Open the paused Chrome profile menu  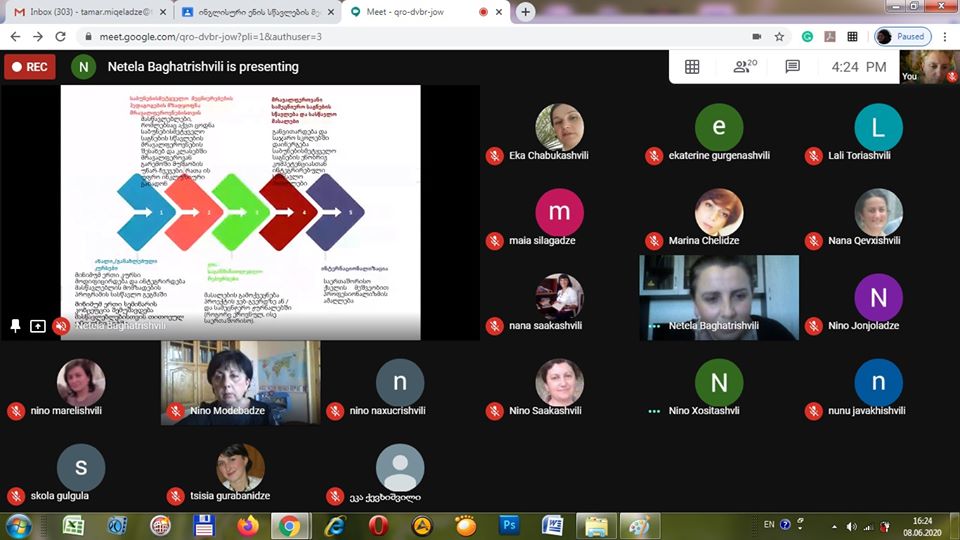click(903, 36)
